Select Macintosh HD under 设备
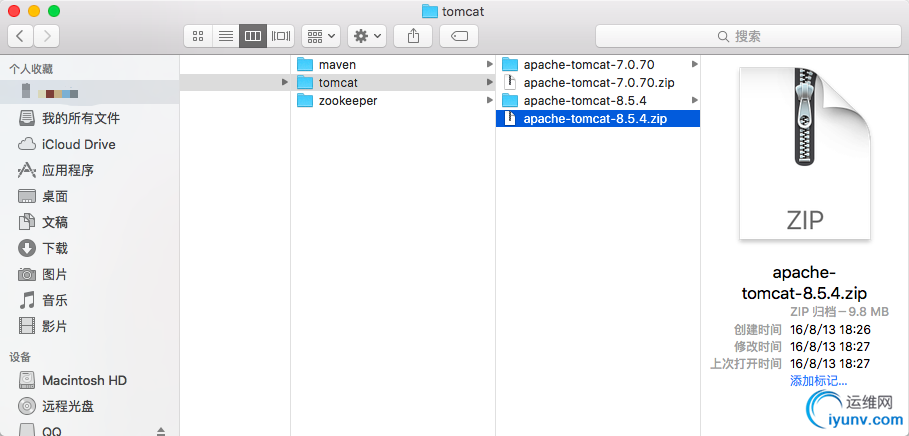Screen dimensions: 909x436 (90, 380)
